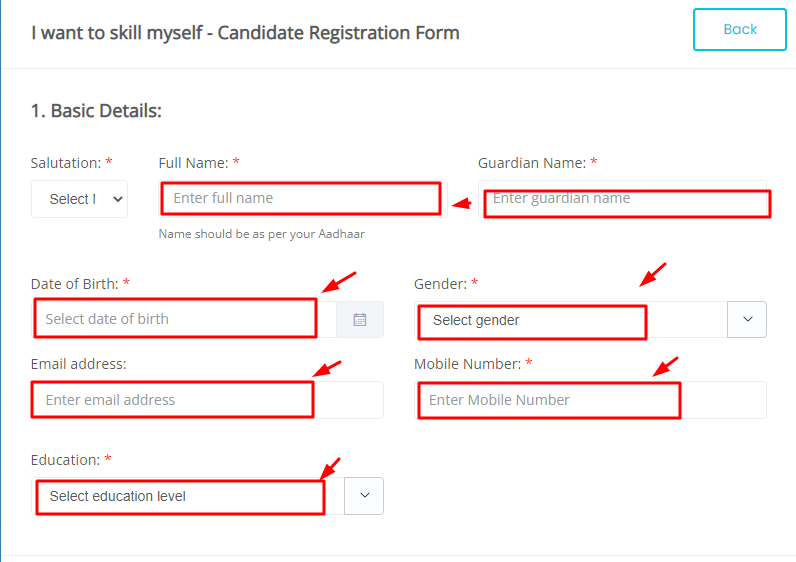Focus the Enter email address field
This screenshot has height=562, width=796.
(207, 400)
